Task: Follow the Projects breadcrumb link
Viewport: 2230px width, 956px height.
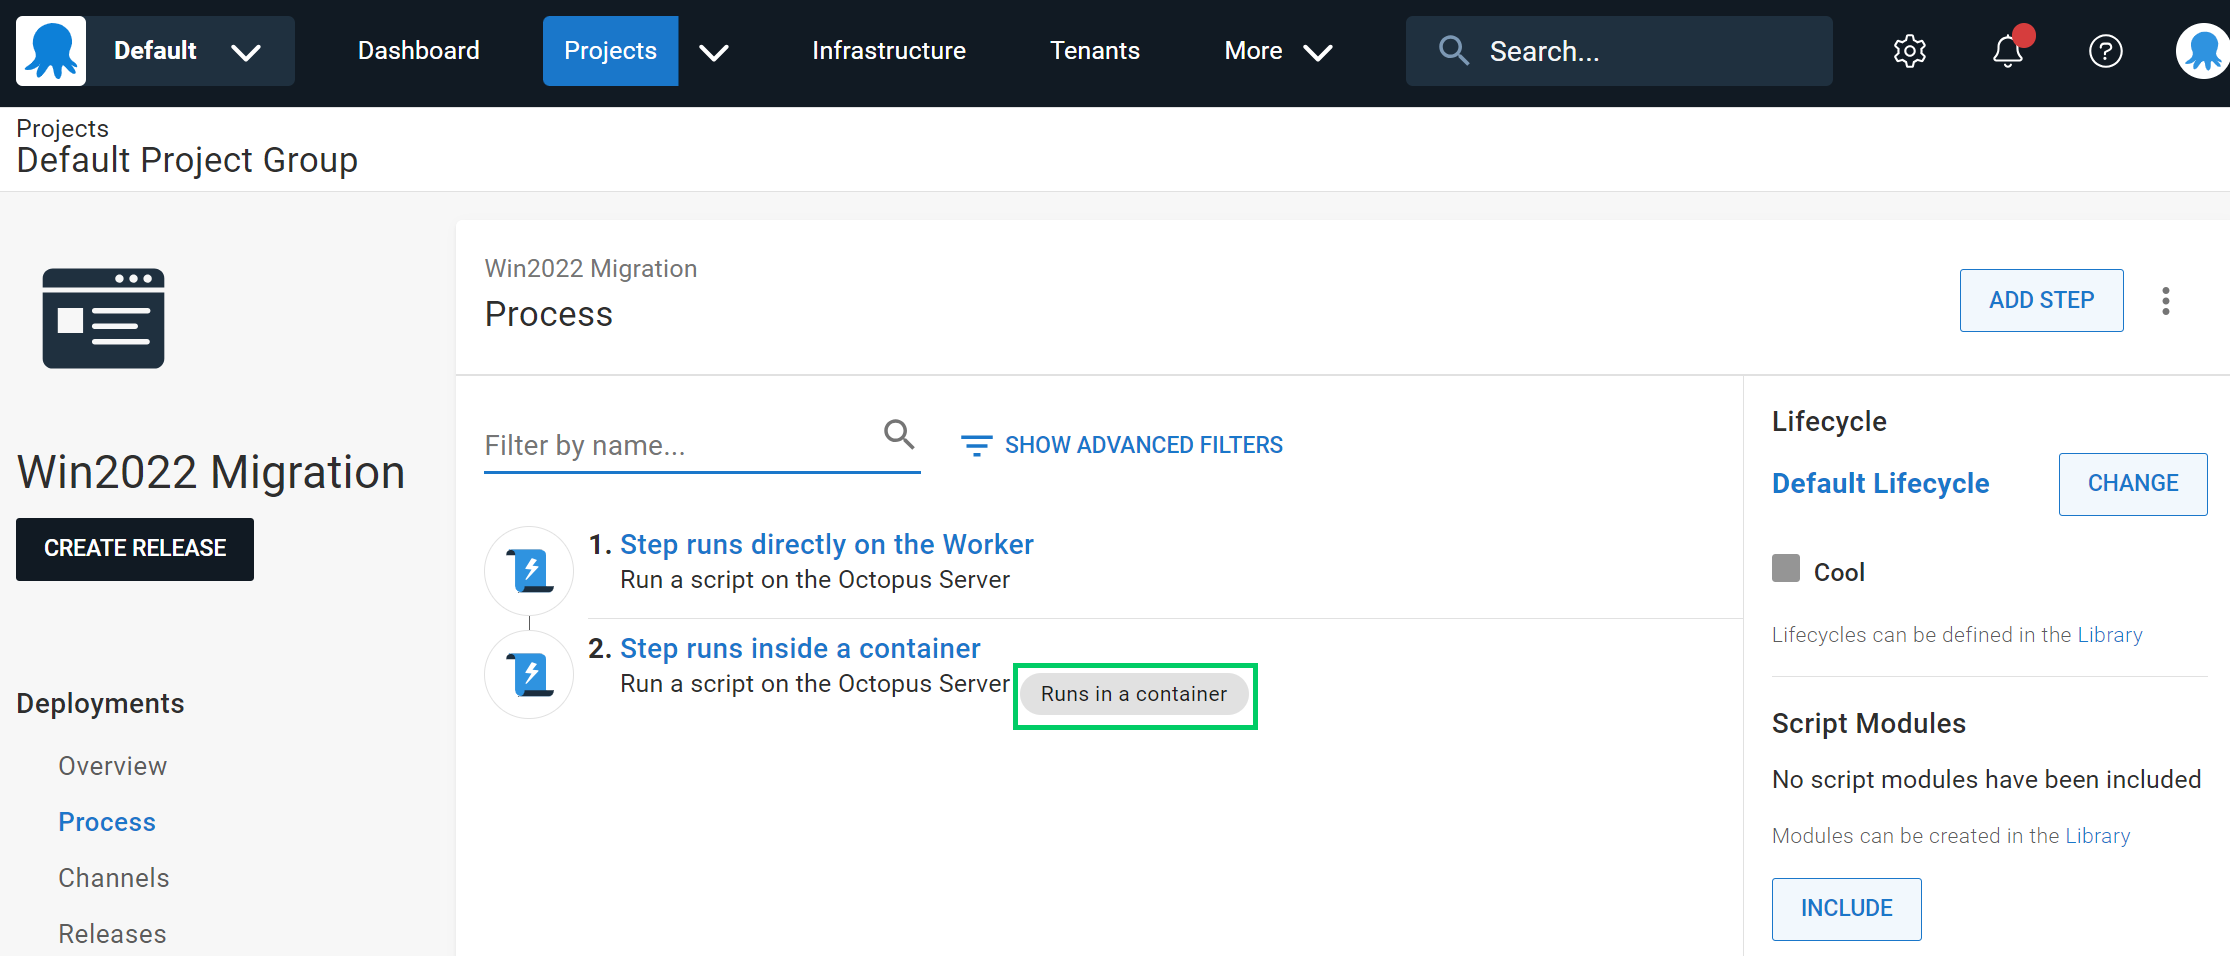Action: point(62,128)
